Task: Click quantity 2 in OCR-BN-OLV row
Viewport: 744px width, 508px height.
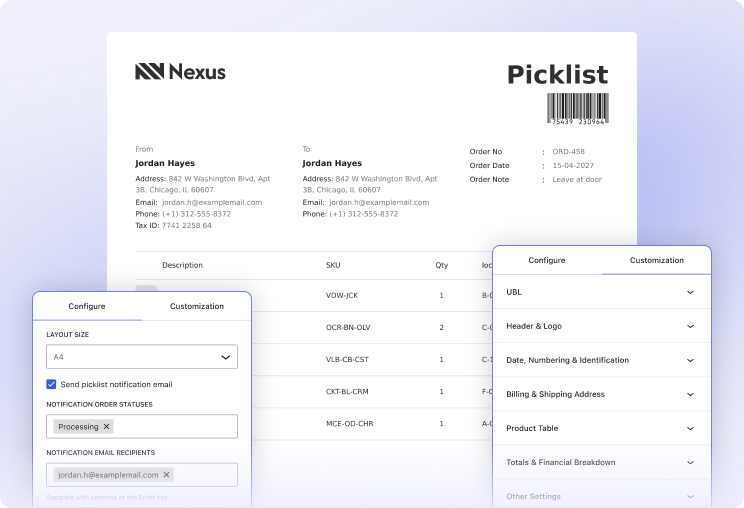Action: click(x=441, y=327)
